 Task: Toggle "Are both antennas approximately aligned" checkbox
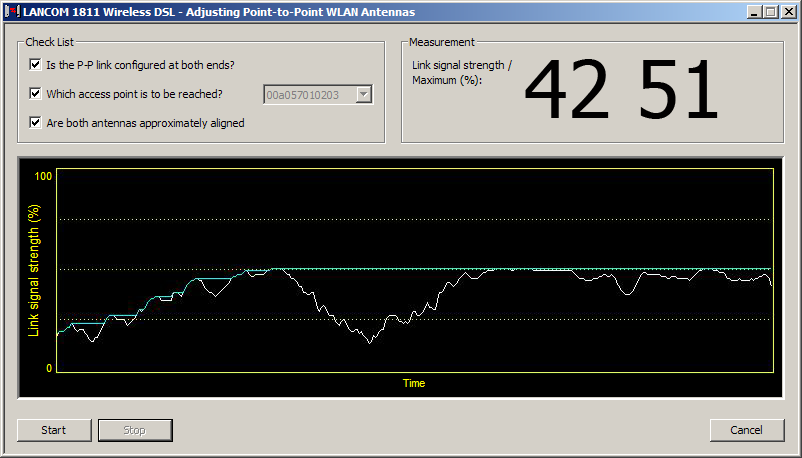[x=36, y=123]
